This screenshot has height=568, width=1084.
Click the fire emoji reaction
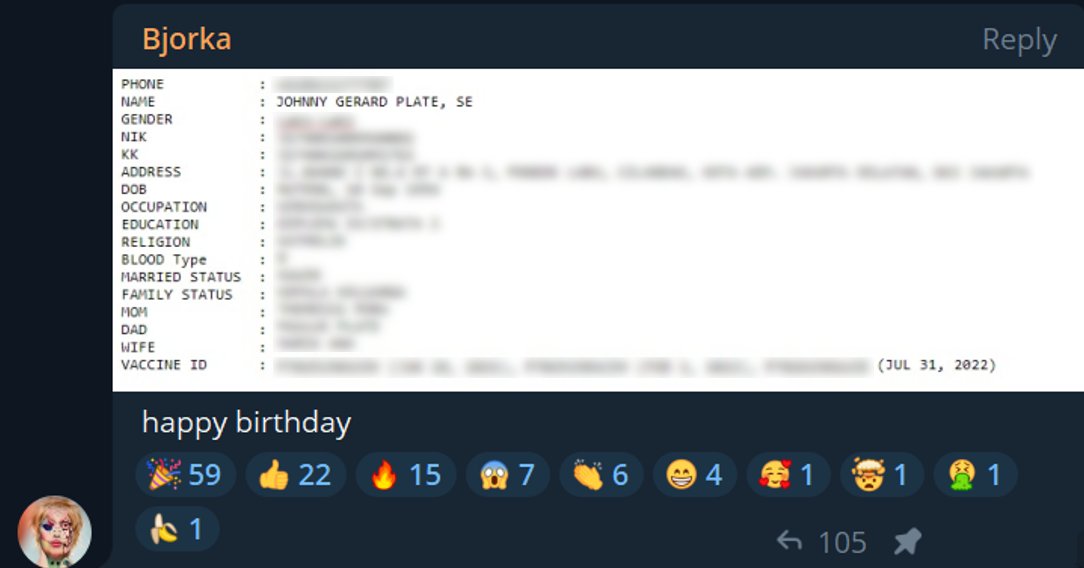[x=406, y=475]
